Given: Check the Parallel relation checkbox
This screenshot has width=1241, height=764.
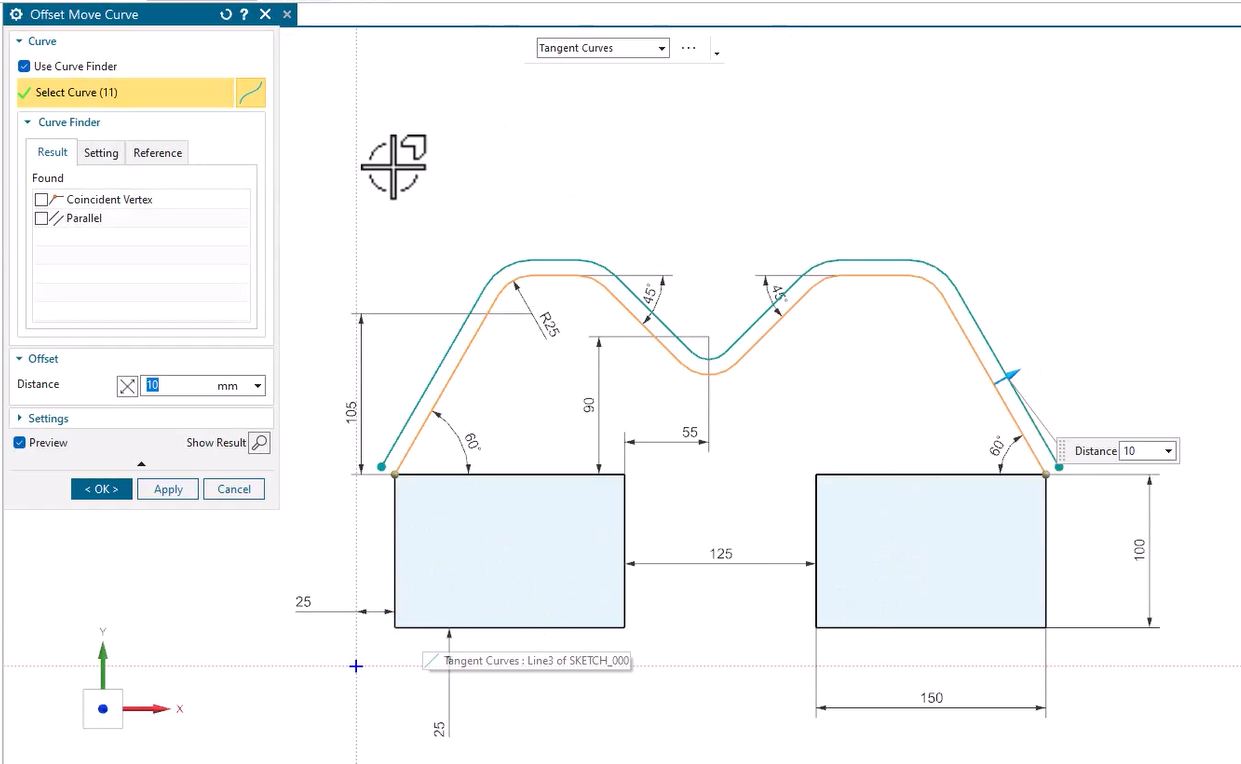Looking at the screenshot, I should coord(41,218).
